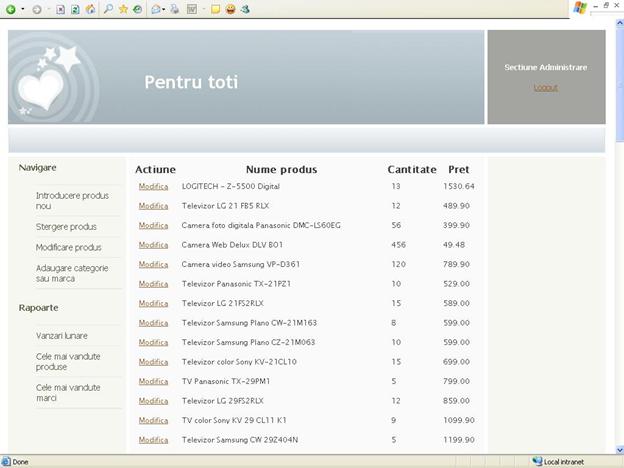
Task: Click Modifica for Camera Web Delux DLV B01
Action: [153, 245]
